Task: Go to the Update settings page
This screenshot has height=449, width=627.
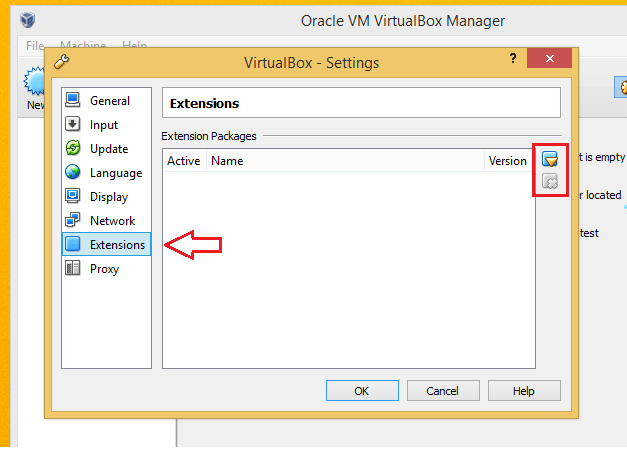Action: [x=106, y=149]
